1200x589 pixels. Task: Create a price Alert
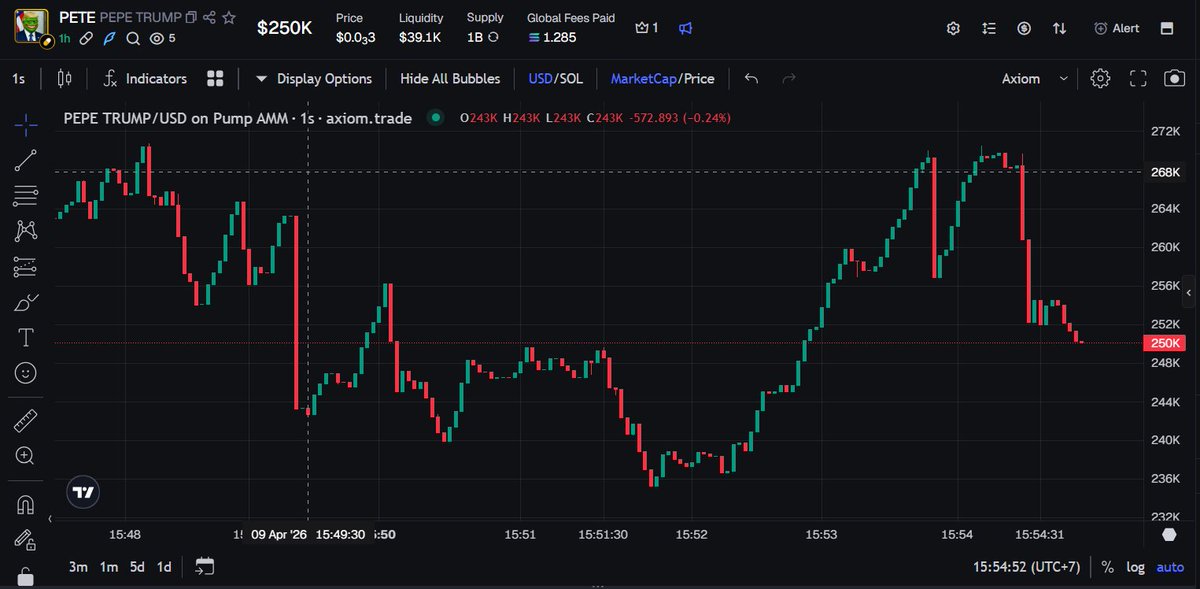tap(1116, 28)
